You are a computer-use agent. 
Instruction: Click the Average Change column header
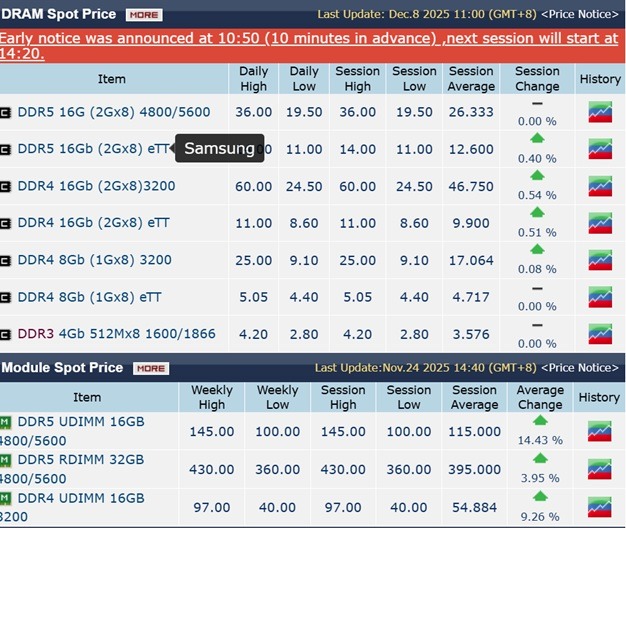point(540,397)
